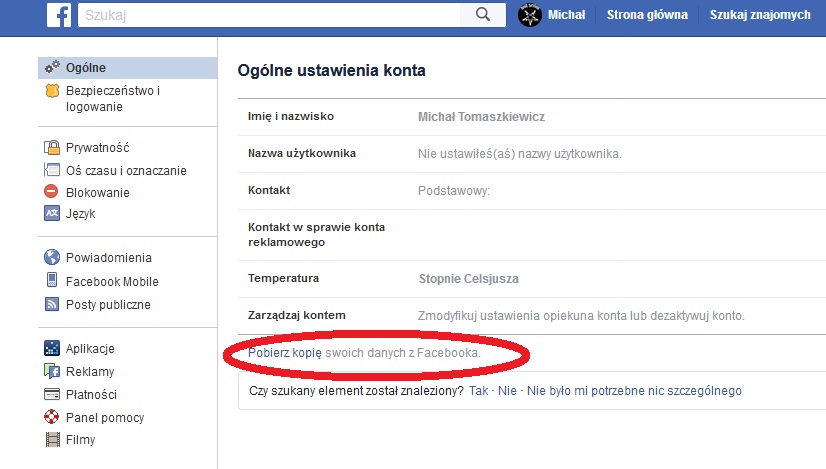Click the Oś czasu timeline icon

click(x=52, y=170)
